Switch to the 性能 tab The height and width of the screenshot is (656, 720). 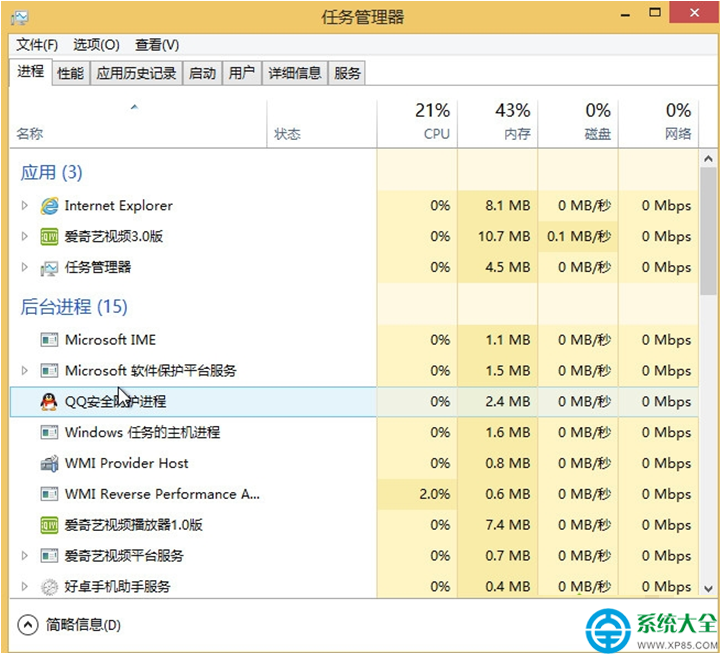click(71, 73)
